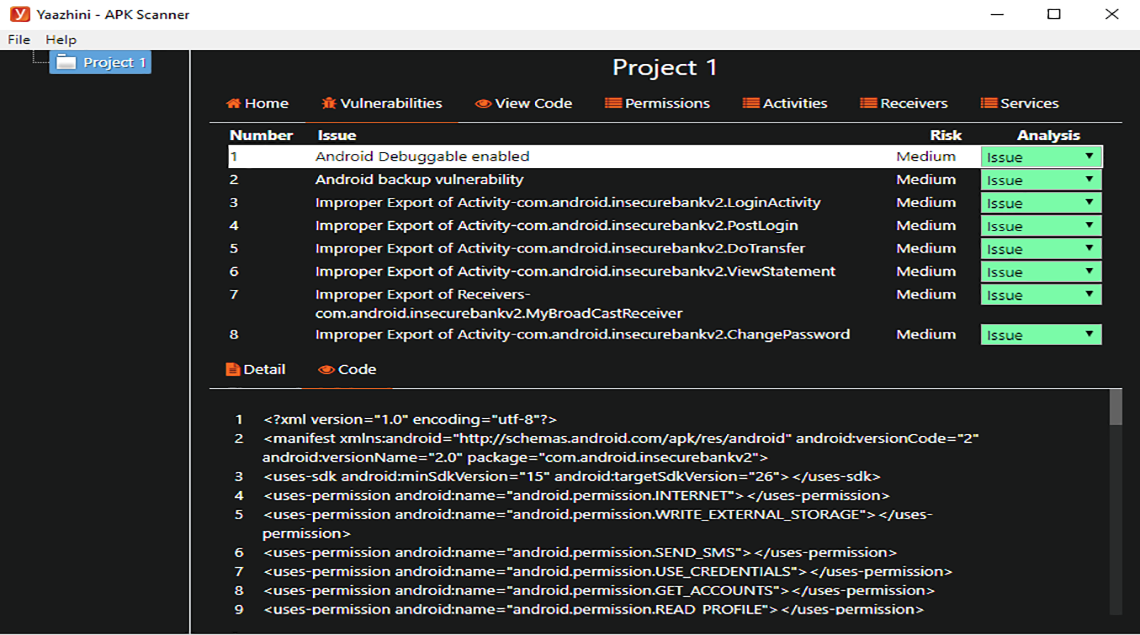This screenshot has height=635, width=1140.
Task: Open the View Code tab
Action: pyautogui.click(x=523, y=103)
